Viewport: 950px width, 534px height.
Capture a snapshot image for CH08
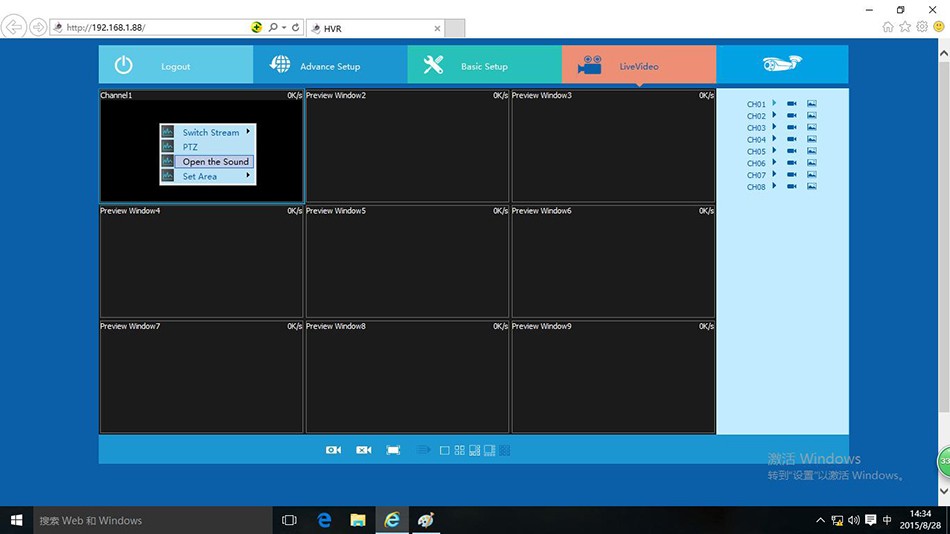pyautogui.click(x=811, y=187)
